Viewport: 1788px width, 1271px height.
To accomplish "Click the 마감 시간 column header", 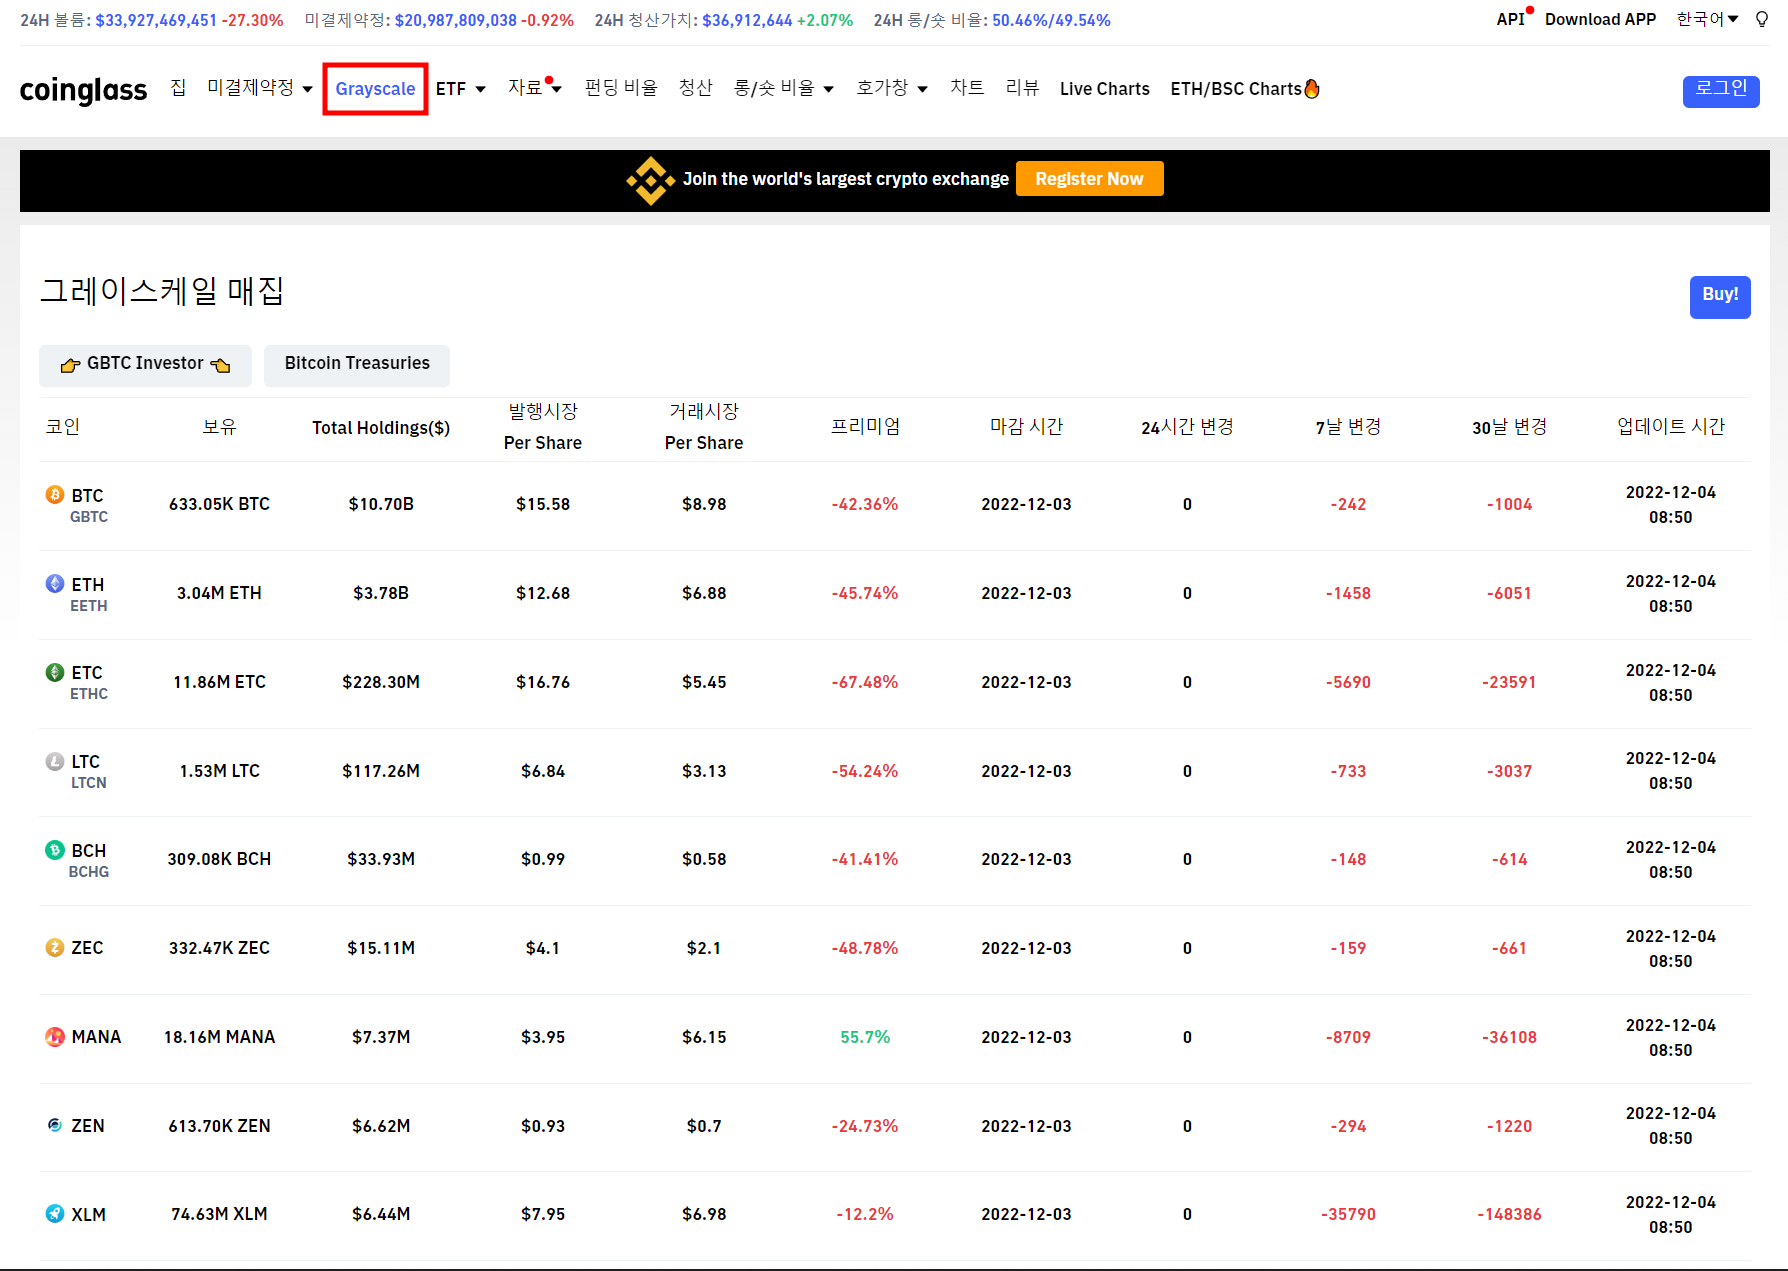I will pos(1026,427).
